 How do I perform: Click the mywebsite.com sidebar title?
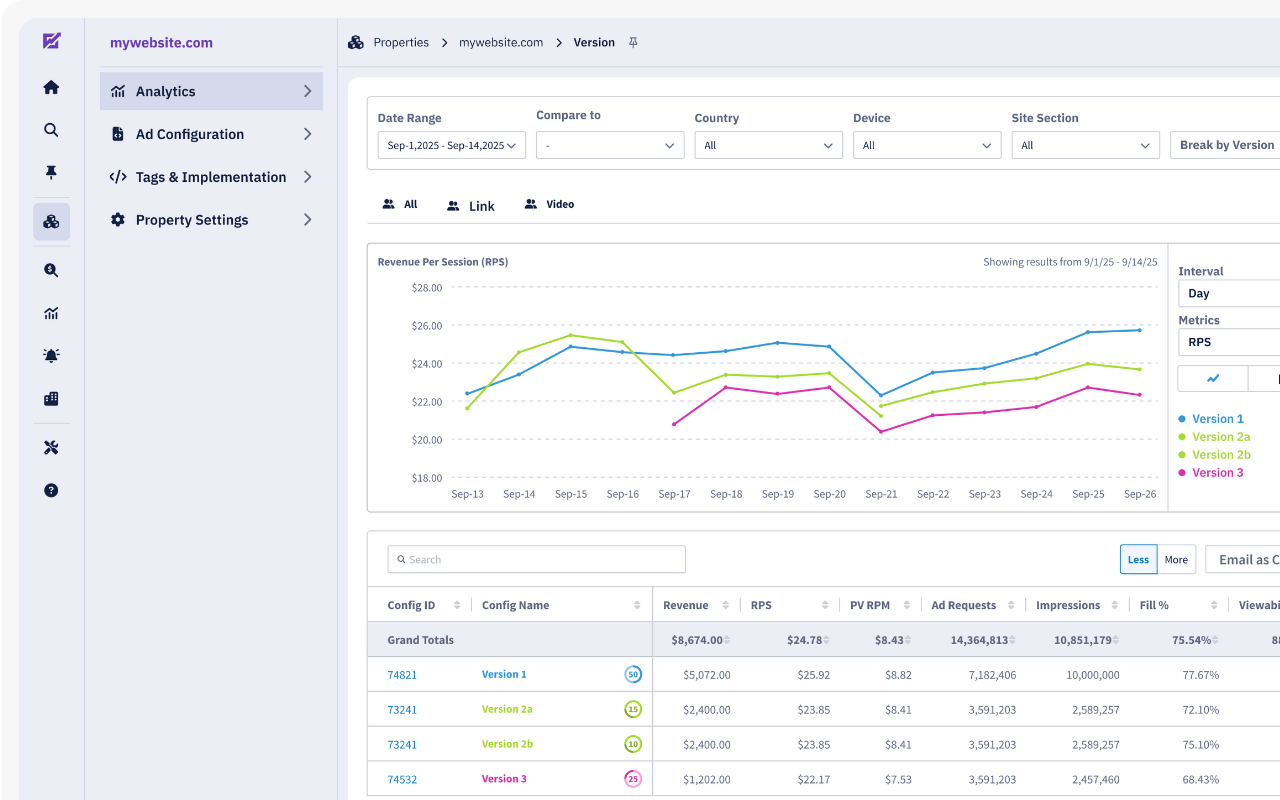coord(161,43)
